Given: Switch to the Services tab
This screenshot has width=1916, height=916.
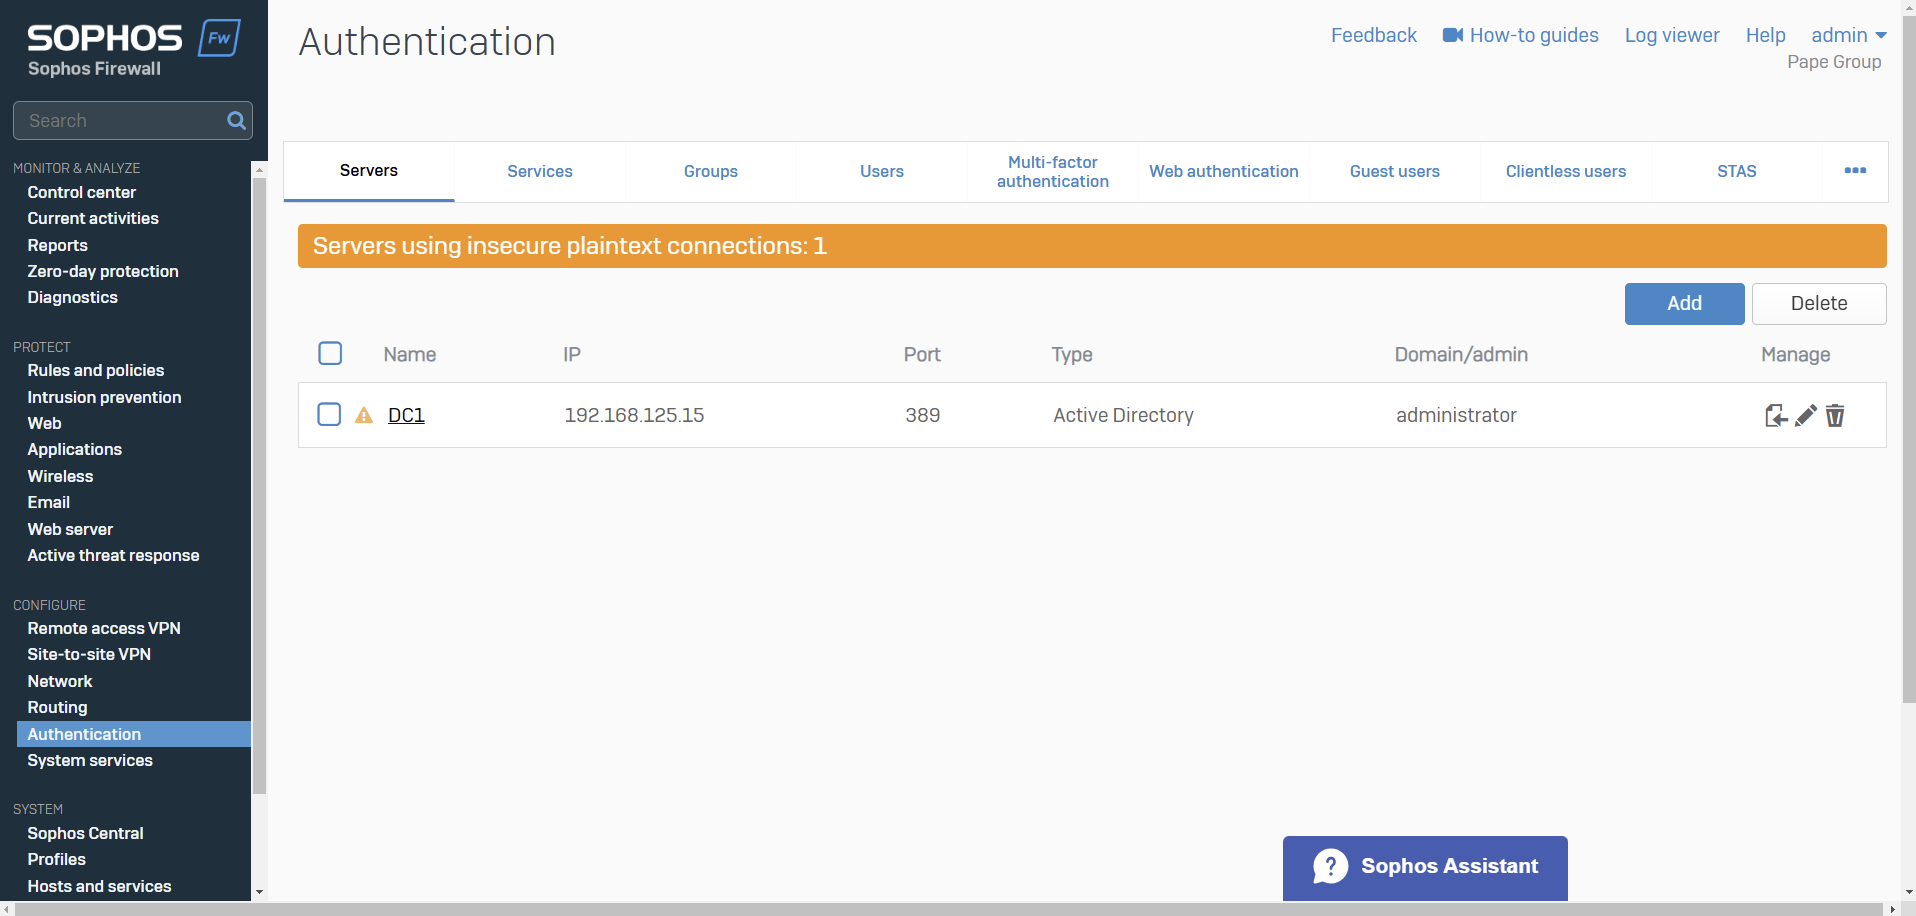Looking at the screenshot, I should 540,171.
